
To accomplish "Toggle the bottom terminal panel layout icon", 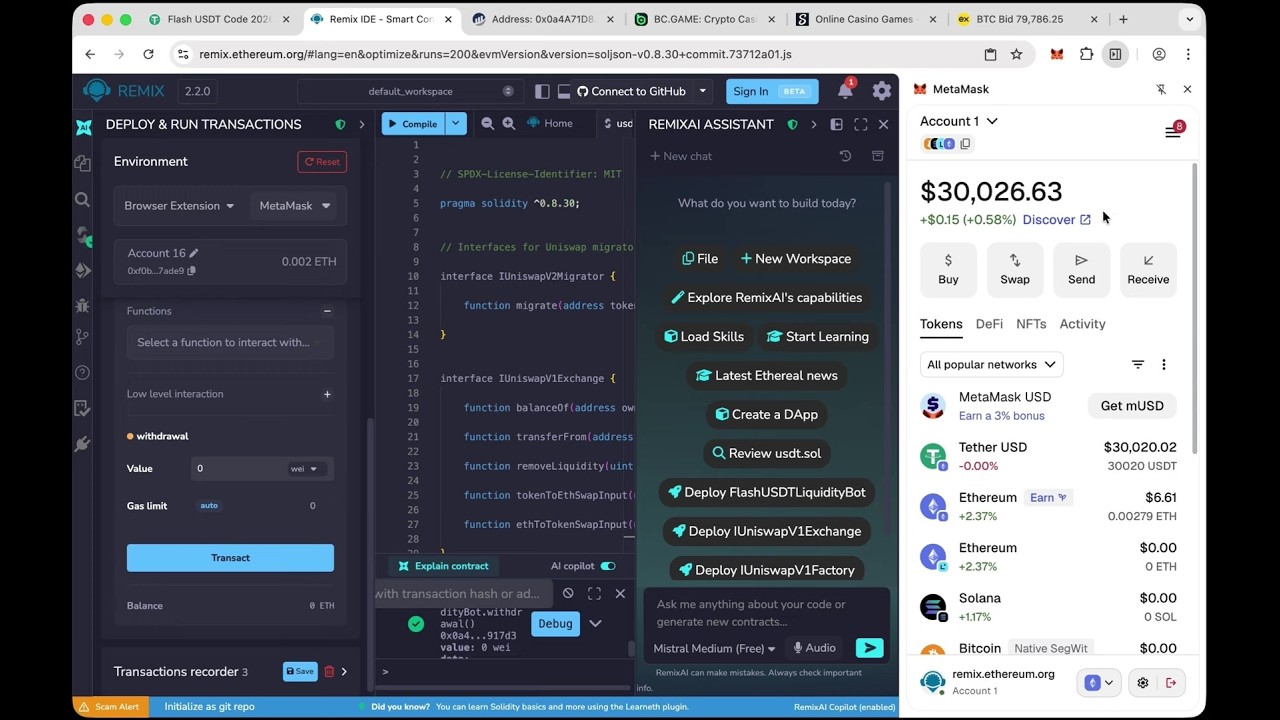I will tap(563, 91).
